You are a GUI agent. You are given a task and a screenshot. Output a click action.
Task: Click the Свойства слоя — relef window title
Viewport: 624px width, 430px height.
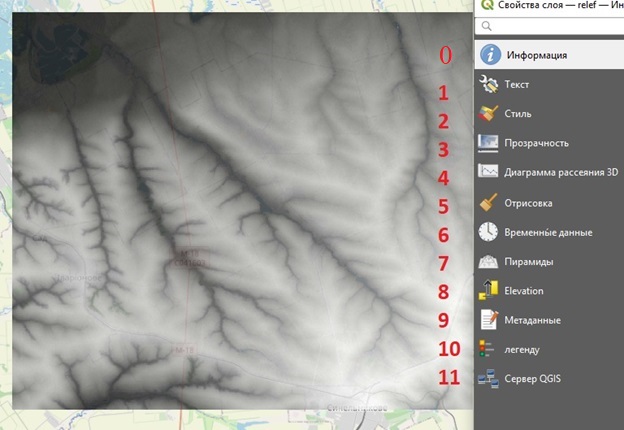pos(561,5)
